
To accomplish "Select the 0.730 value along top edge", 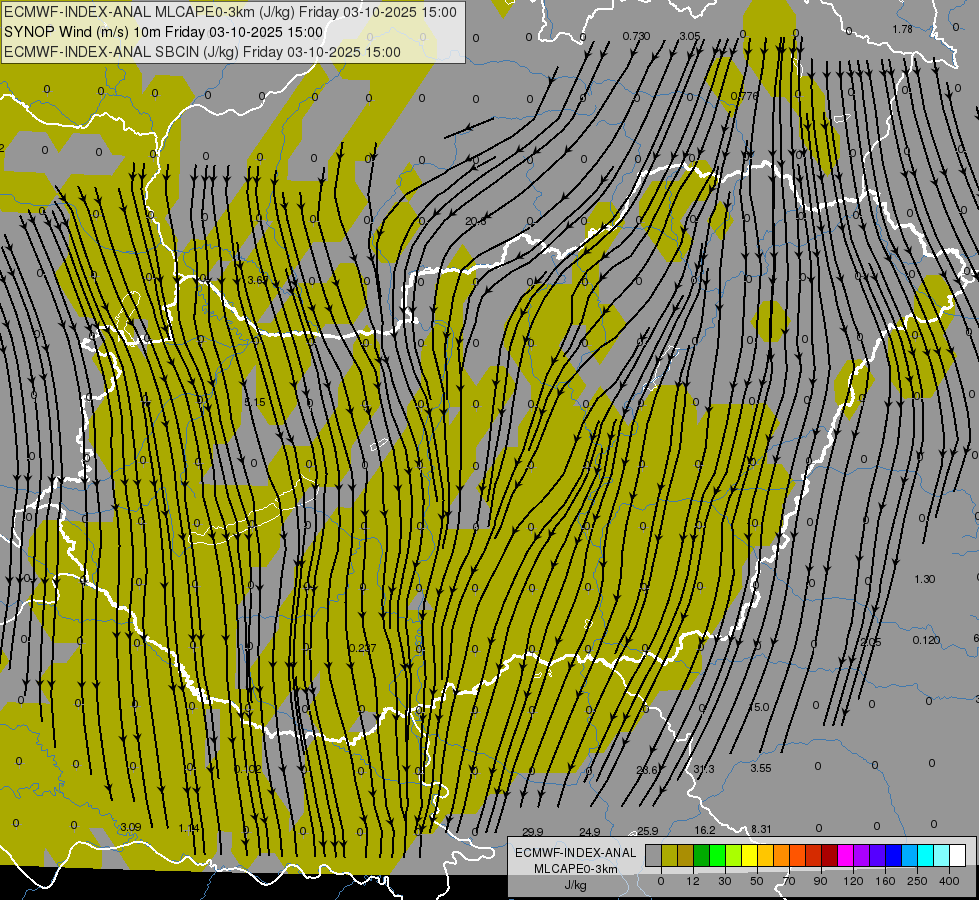I will tap(636, 37).
